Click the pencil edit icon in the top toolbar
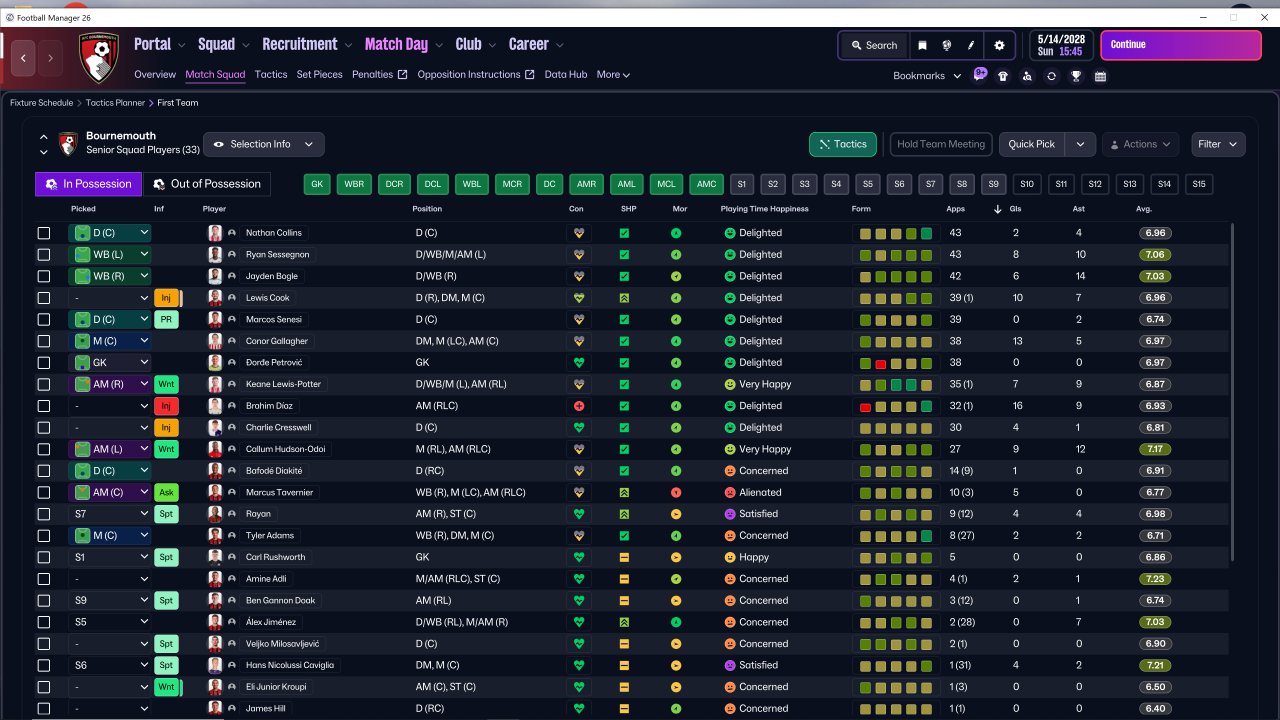This screenshot has height=720, width=1280. point(970,45)
